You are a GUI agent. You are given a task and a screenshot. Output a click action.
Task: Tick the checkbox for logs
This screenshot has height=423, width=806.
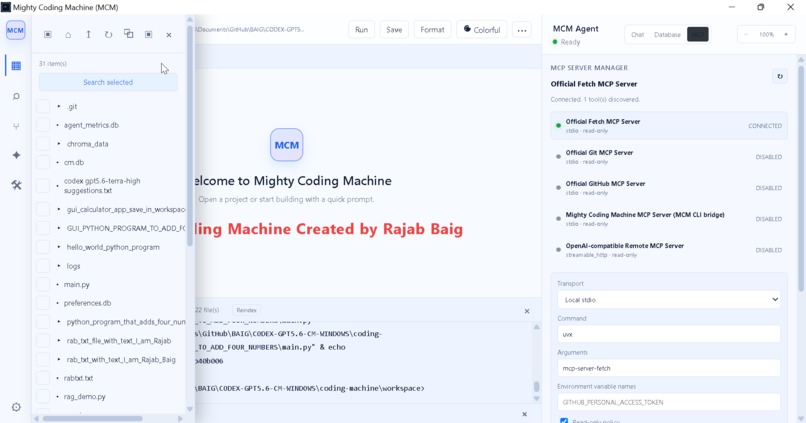(x=43, y=266)
